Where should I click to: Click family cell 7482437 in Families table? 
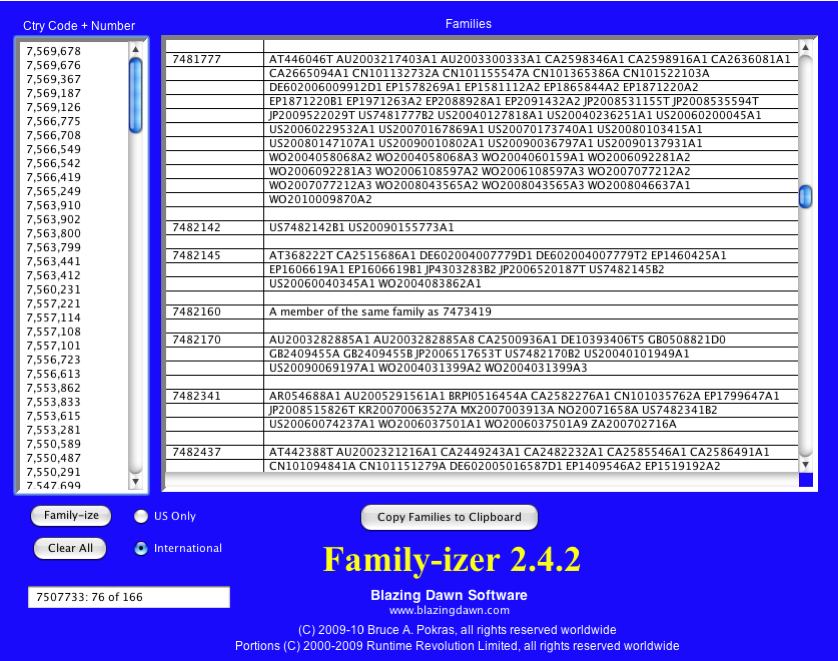click(x=215, y=452)
